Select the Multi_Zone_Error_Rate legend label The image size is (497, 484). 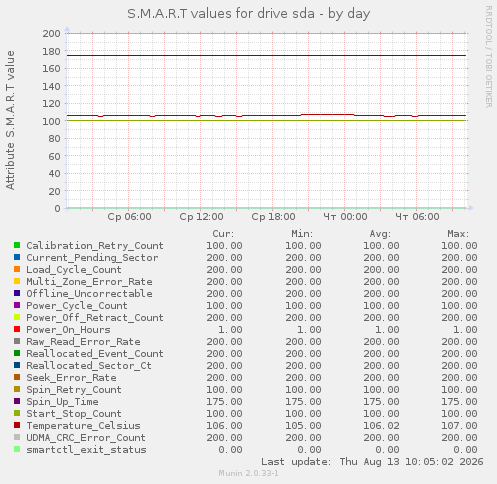[89, 282]
